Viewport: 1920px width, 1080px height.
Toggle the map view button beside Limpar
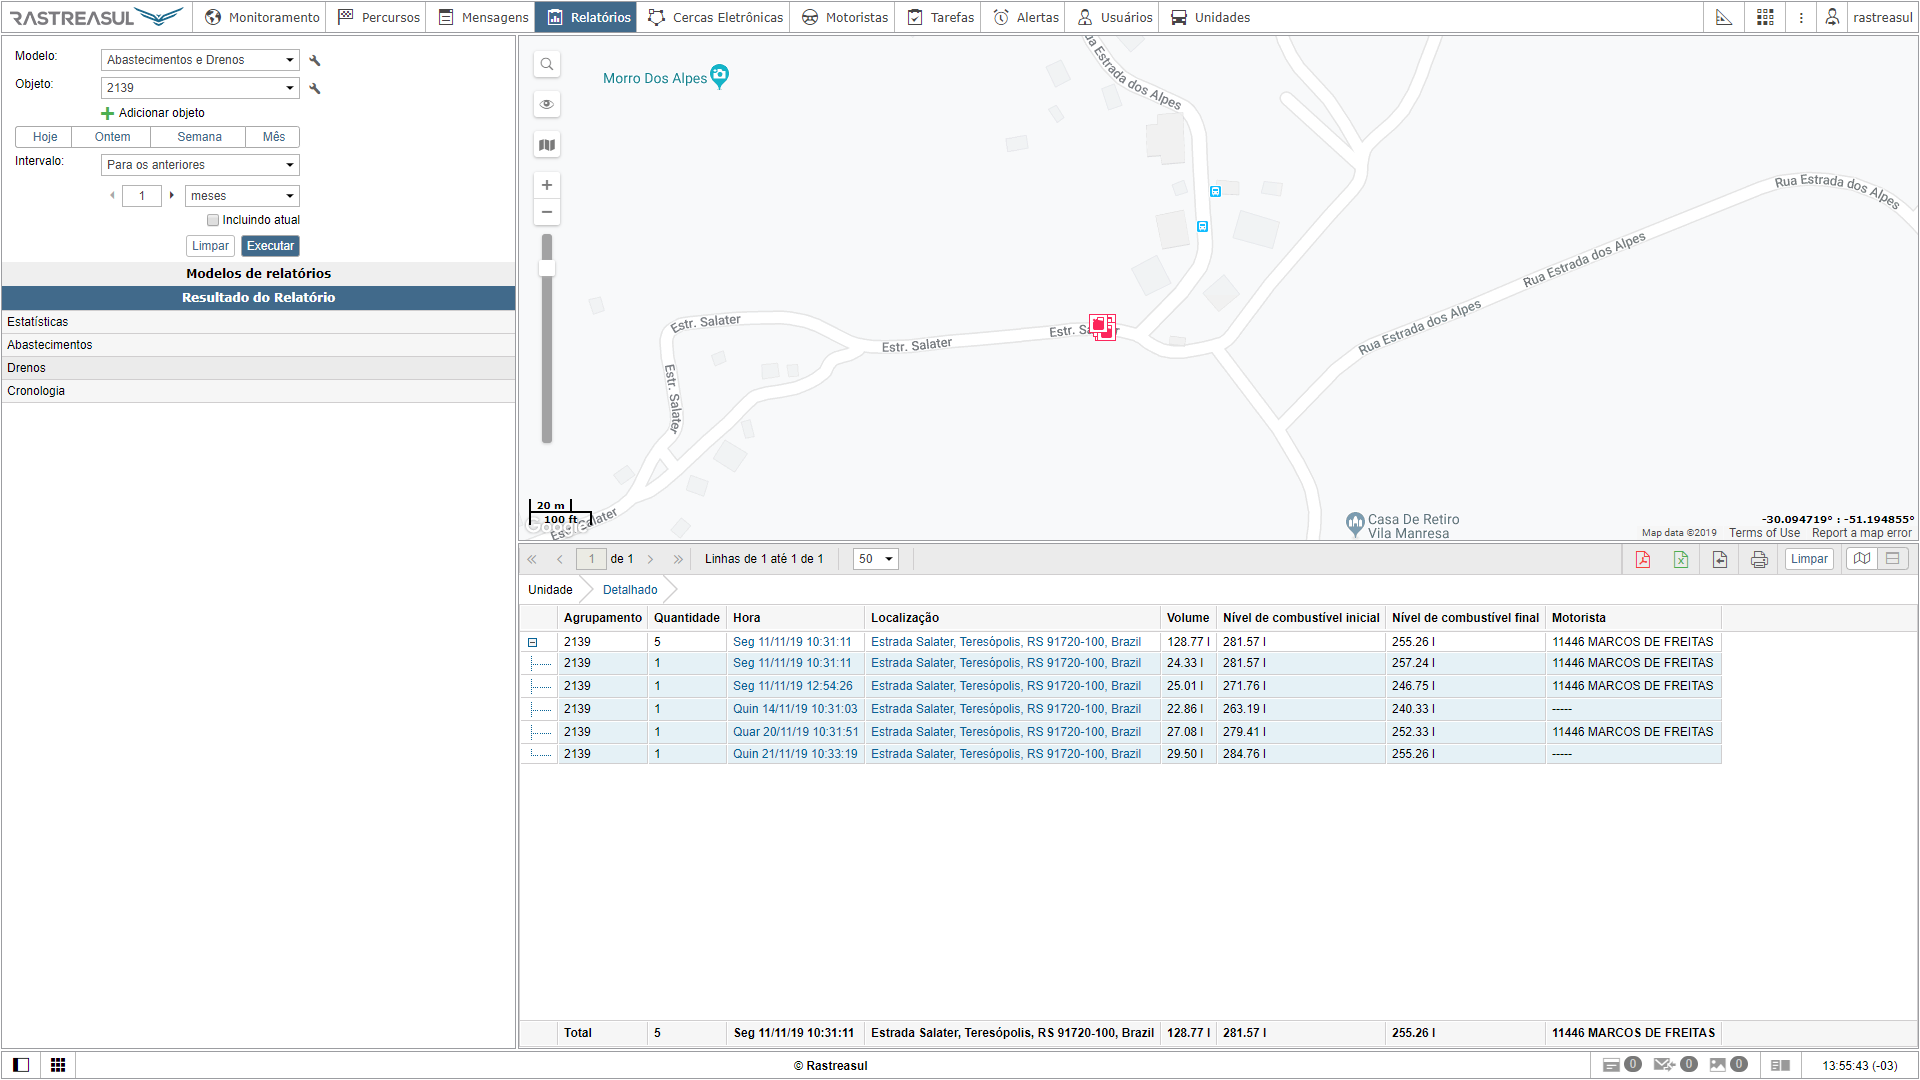[x=1861, y=559]
